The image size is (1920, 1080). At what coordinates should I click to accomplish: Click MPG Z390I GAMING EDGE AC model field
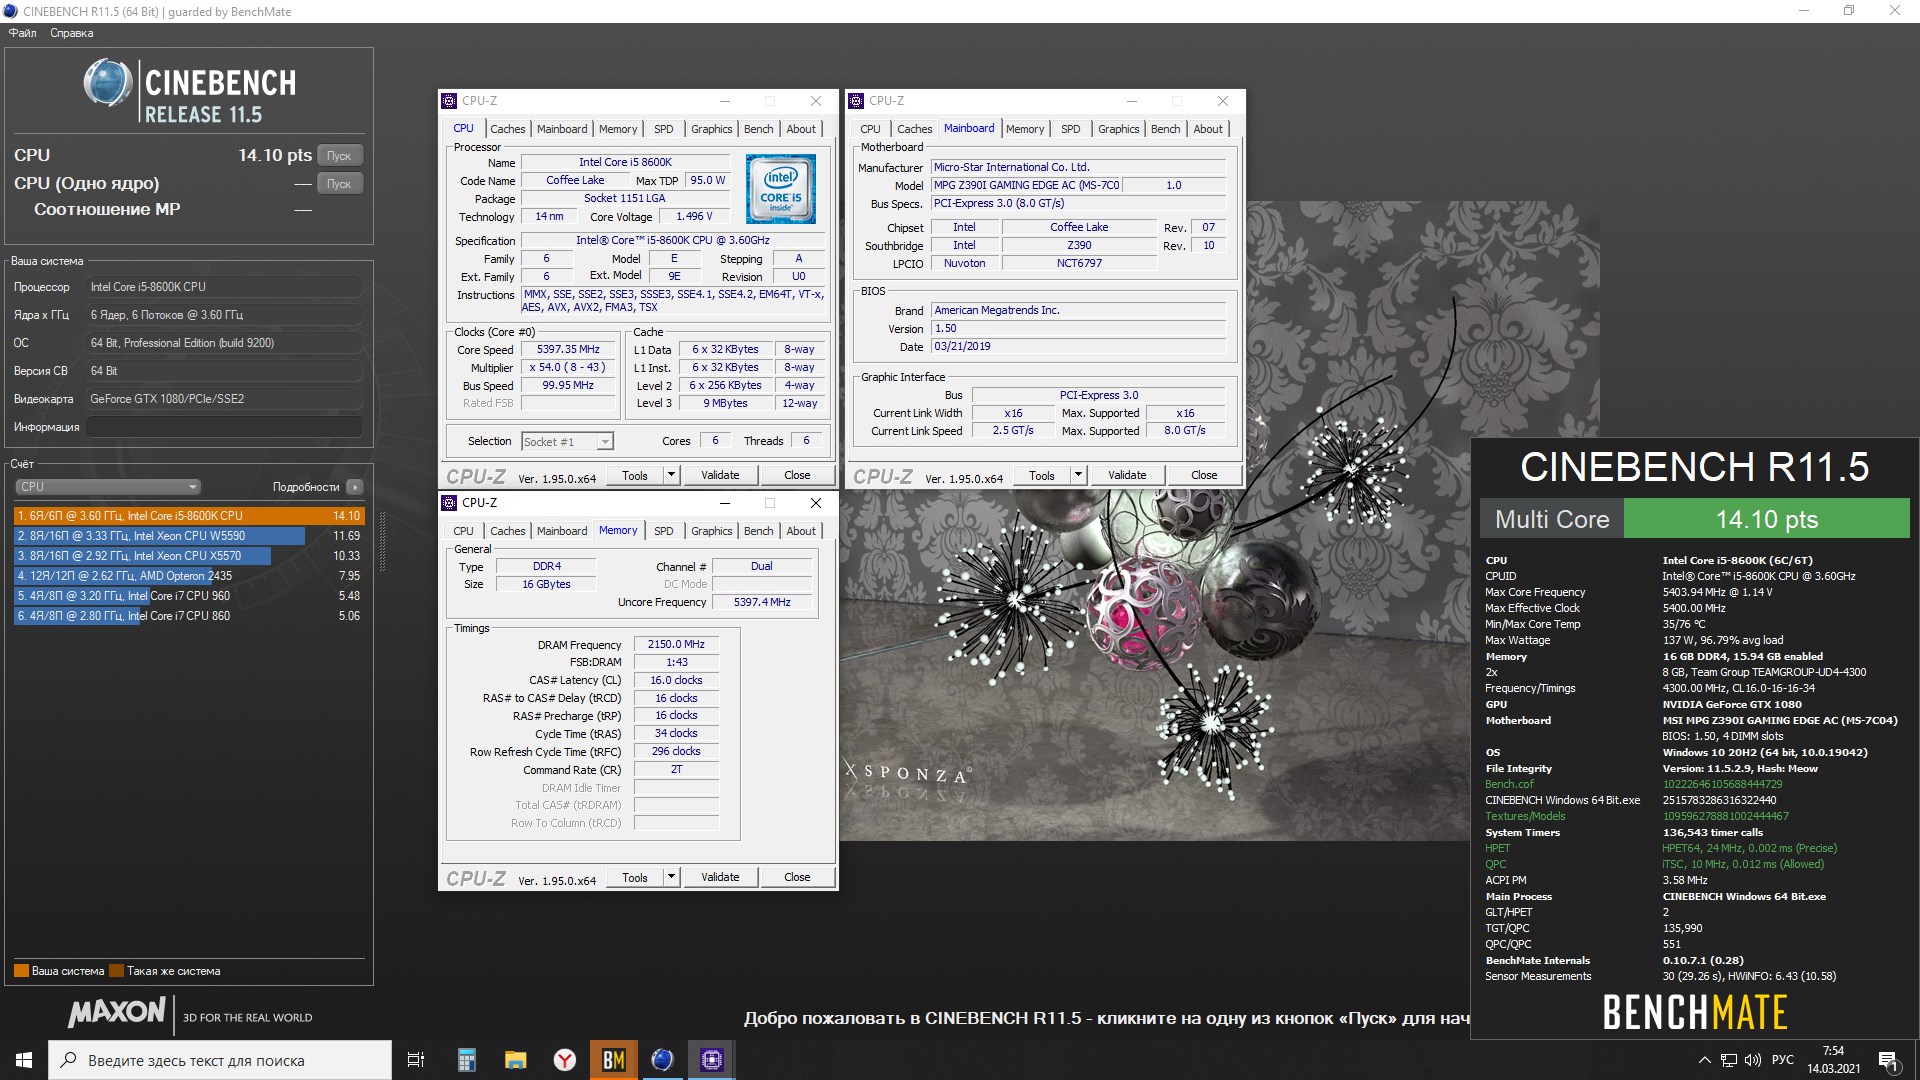pos(1026,185)
